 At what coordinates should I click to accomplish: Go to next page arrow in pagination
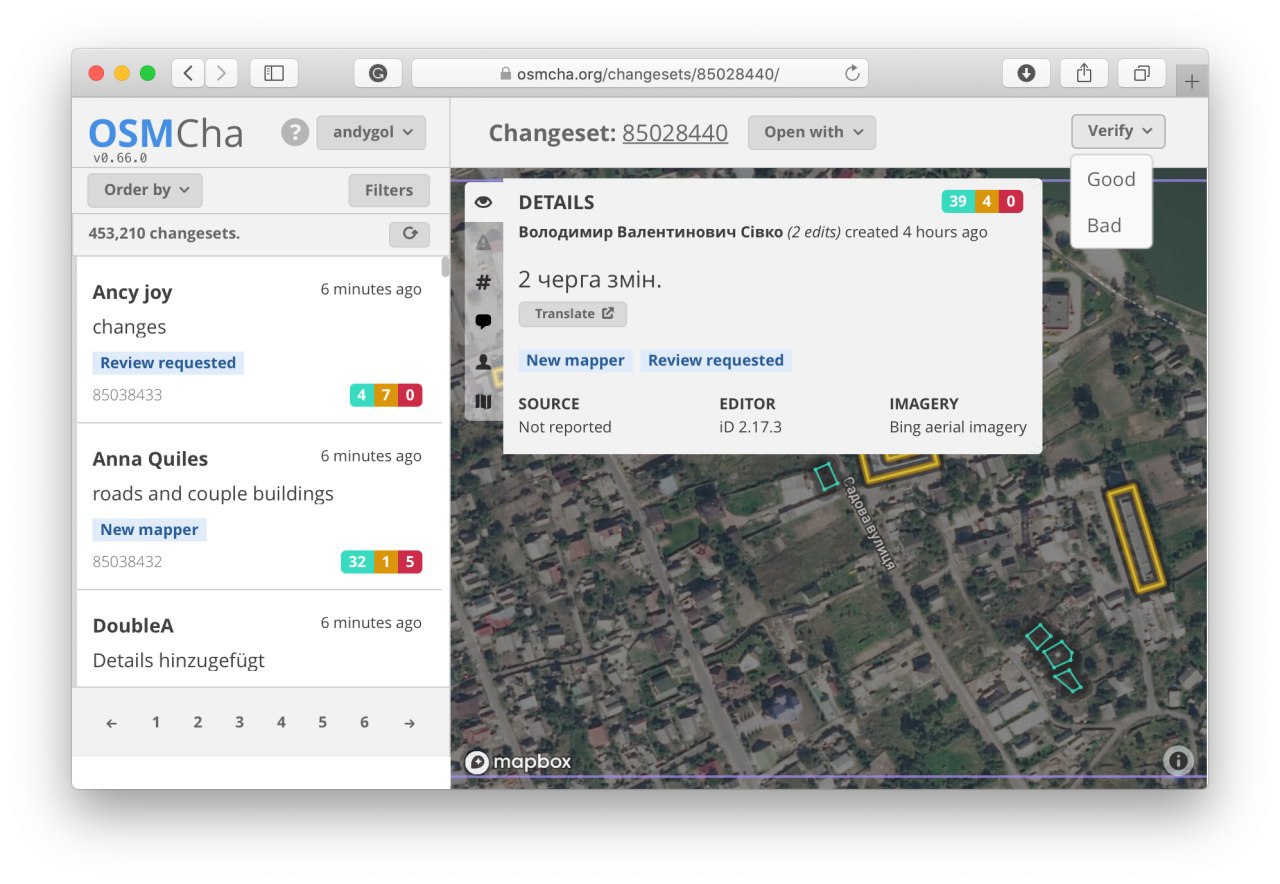point(409,723)
